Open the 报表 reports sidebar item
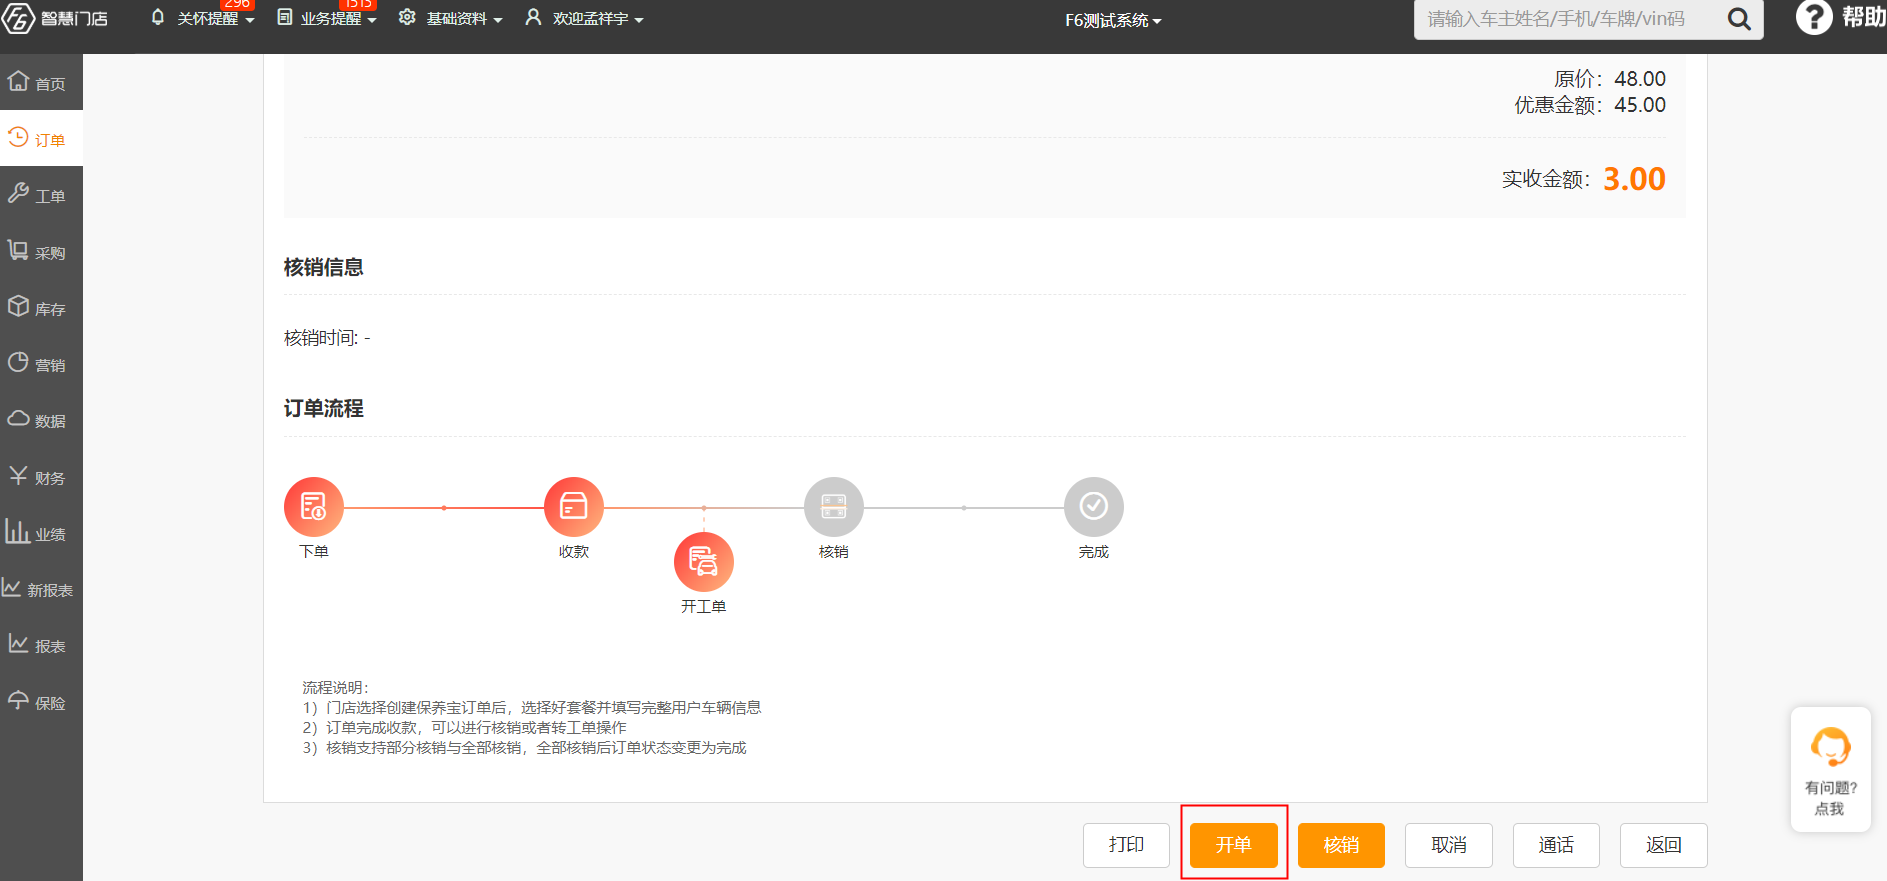This screenshot has height=881, width=1887. (x=41, y=645)
